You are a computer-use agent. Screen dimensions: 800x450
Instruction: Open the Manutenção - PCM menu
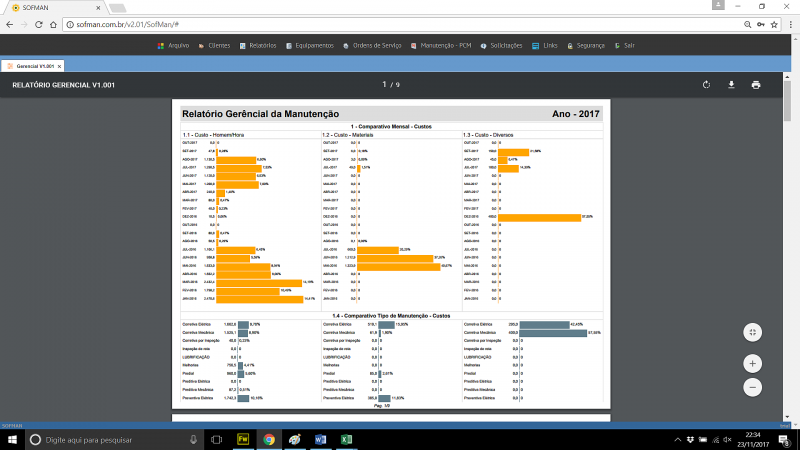[441, 45]
